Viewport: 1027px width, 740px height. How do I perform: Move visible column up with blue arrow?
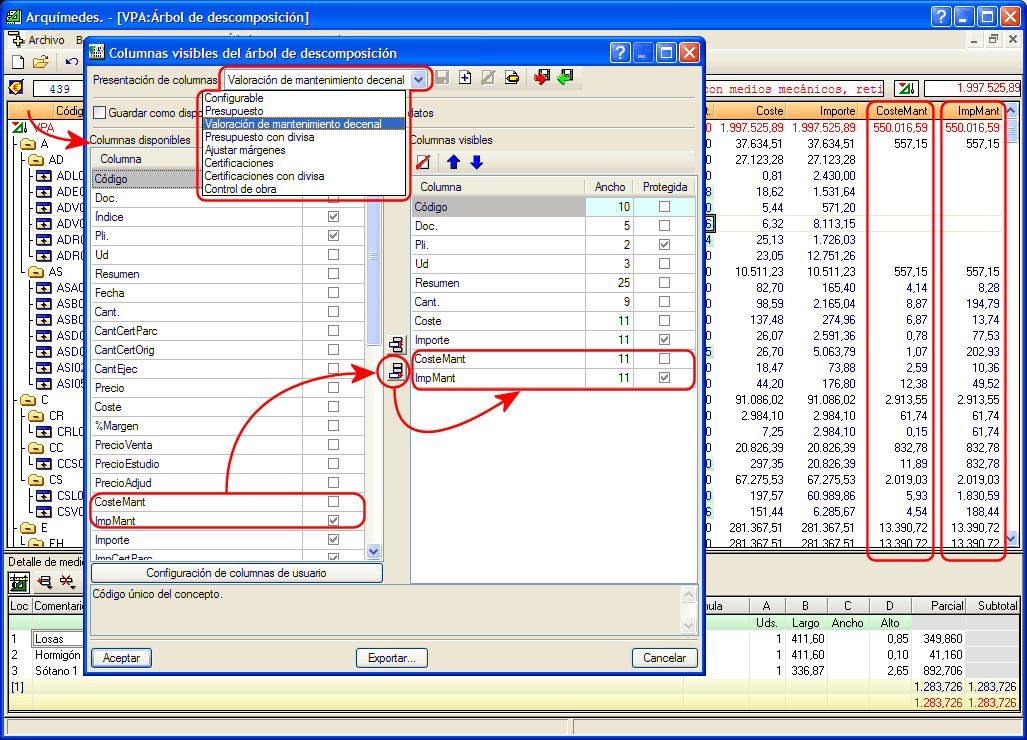coord(453,162)
